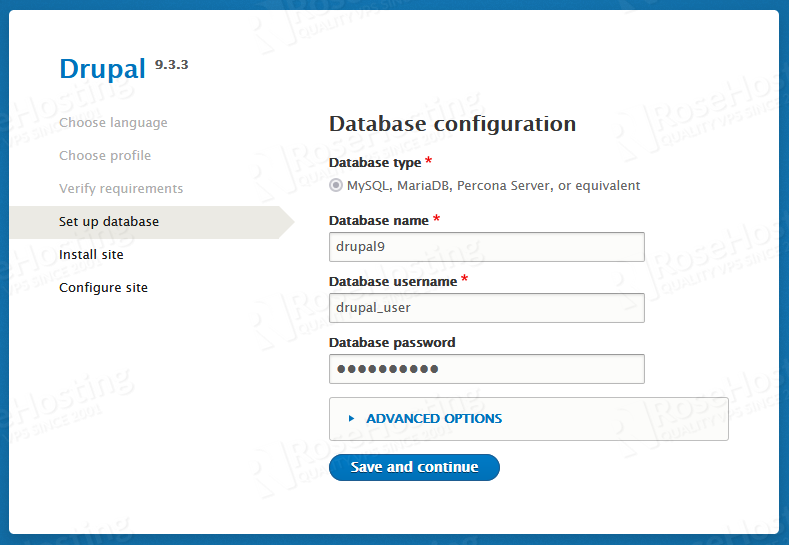Image resolution: width=789 pixels, height=545 pixels.
Task: Click the Database name field containing drupal9
Action: coord(487,247)
